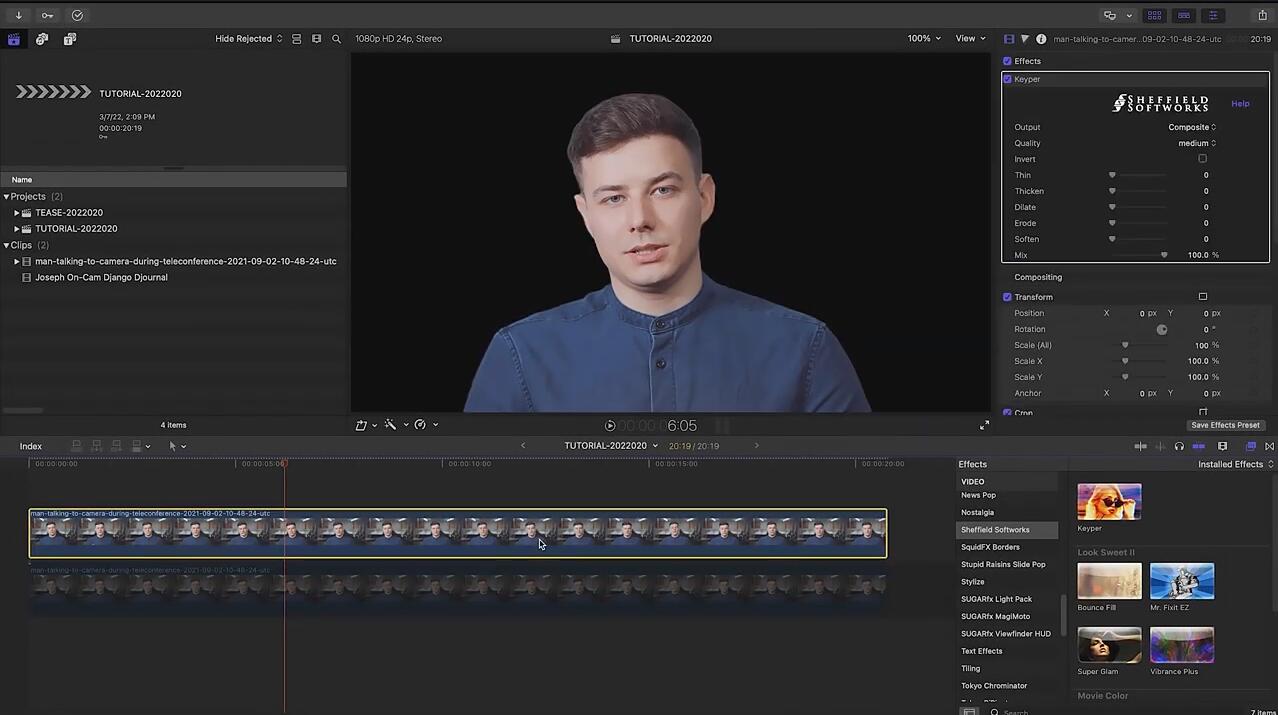Show the Effects browser icon
Screen dimensions: 1278x715
(x=1251, y=446)
